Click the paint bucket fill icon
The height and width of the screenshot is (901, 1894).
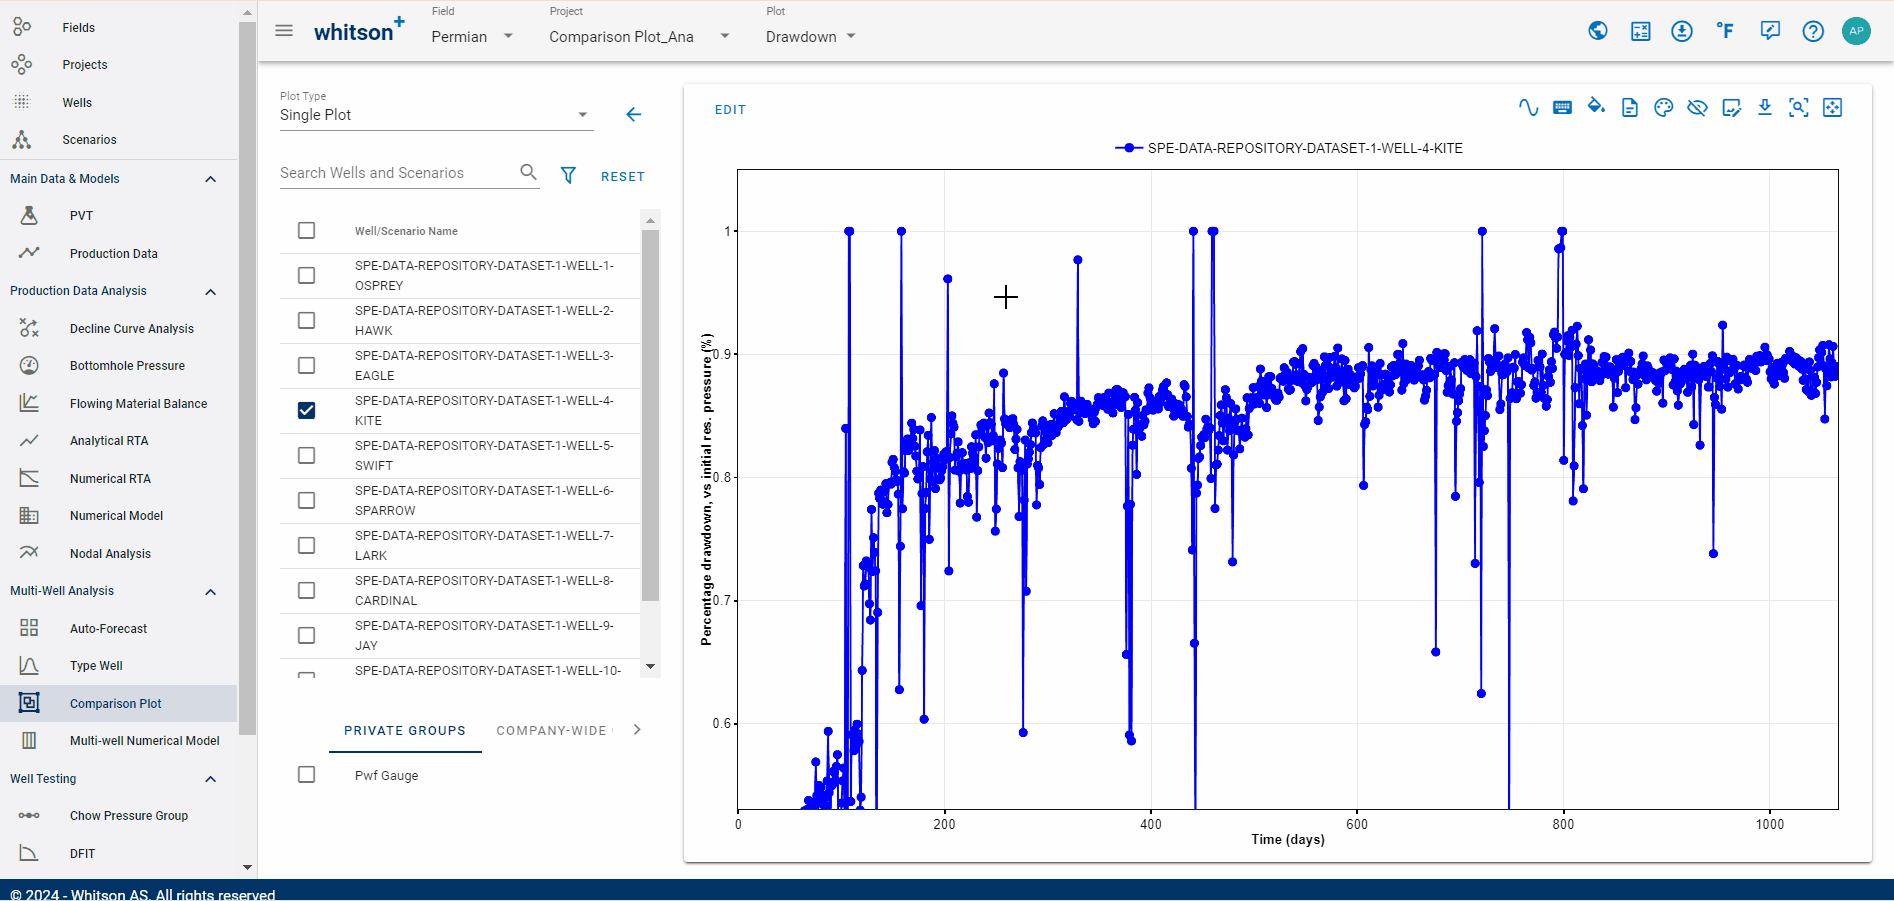(1596, 107)
